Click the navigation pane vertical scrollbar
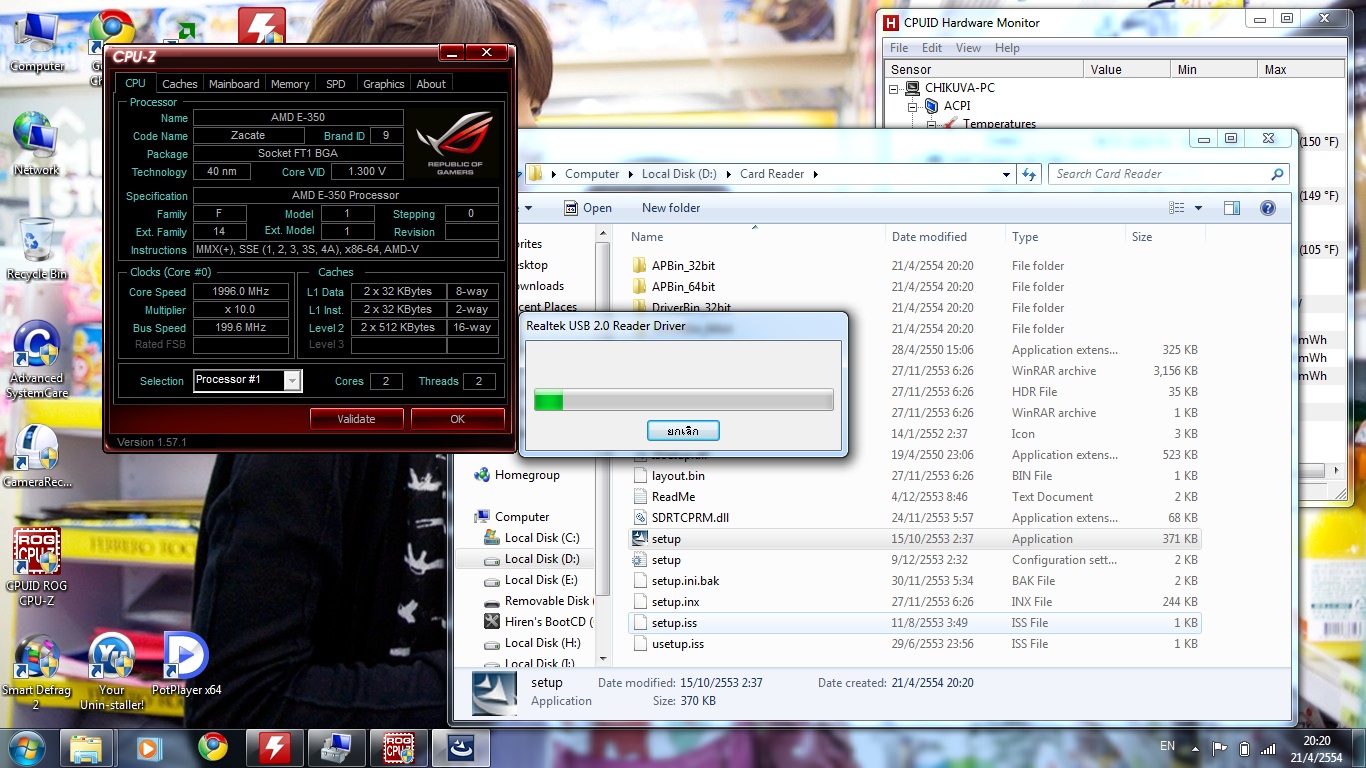 click(x=602, y=444)
